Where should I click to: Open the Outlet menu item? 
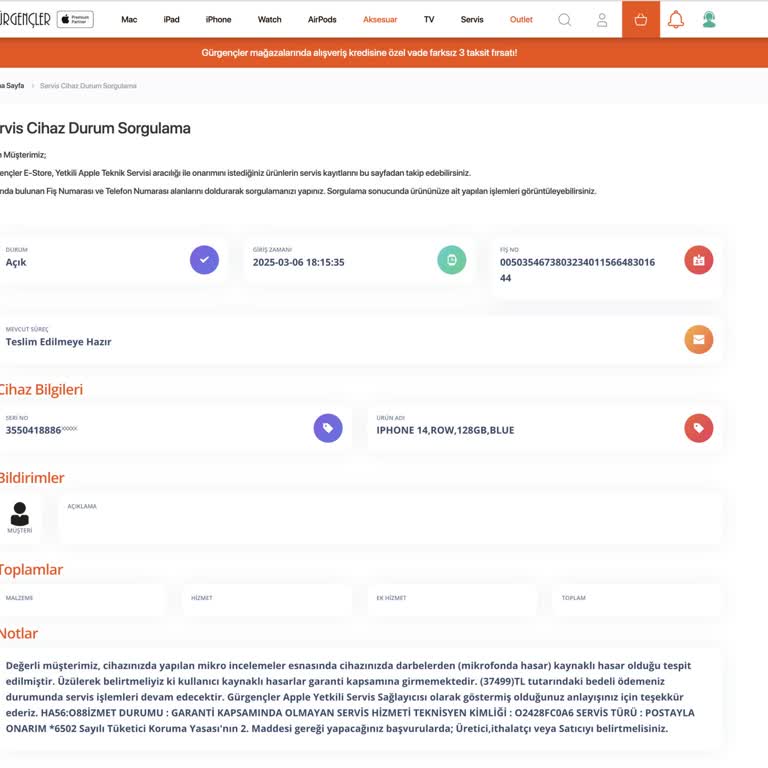521,20
